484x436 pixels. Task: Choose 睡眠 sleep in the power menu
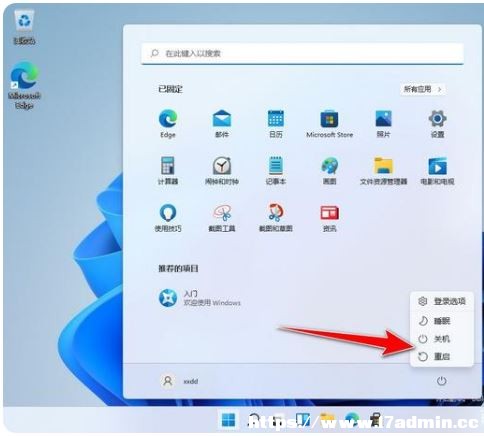coord(442,321)
